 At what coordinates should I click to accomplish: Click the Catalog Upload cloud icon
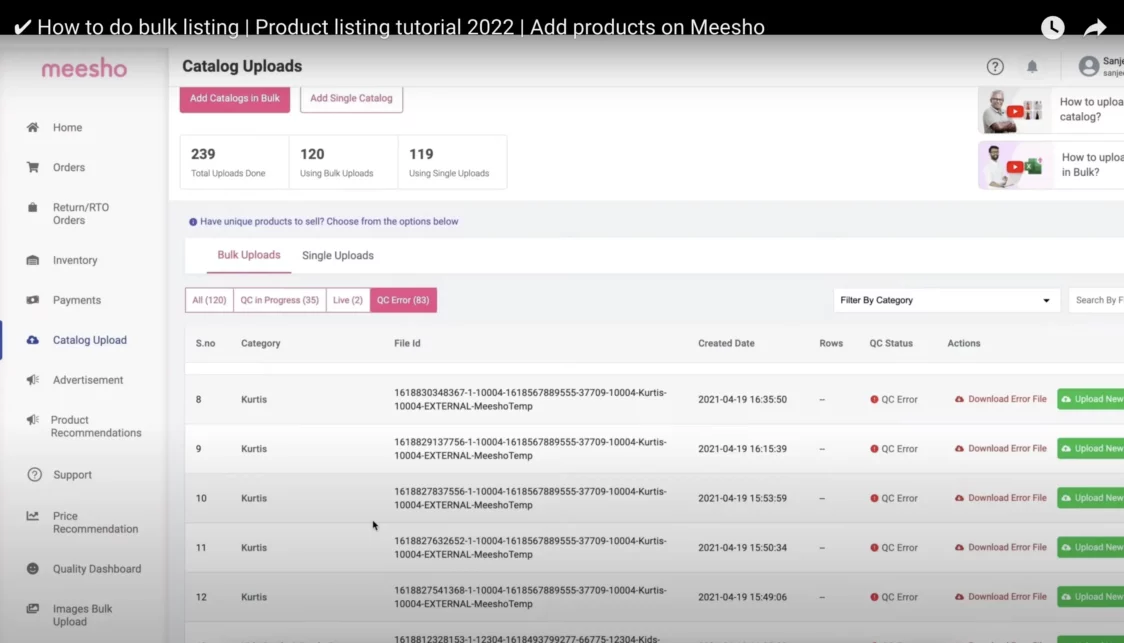pyautogui.click(x=33, y=340)
